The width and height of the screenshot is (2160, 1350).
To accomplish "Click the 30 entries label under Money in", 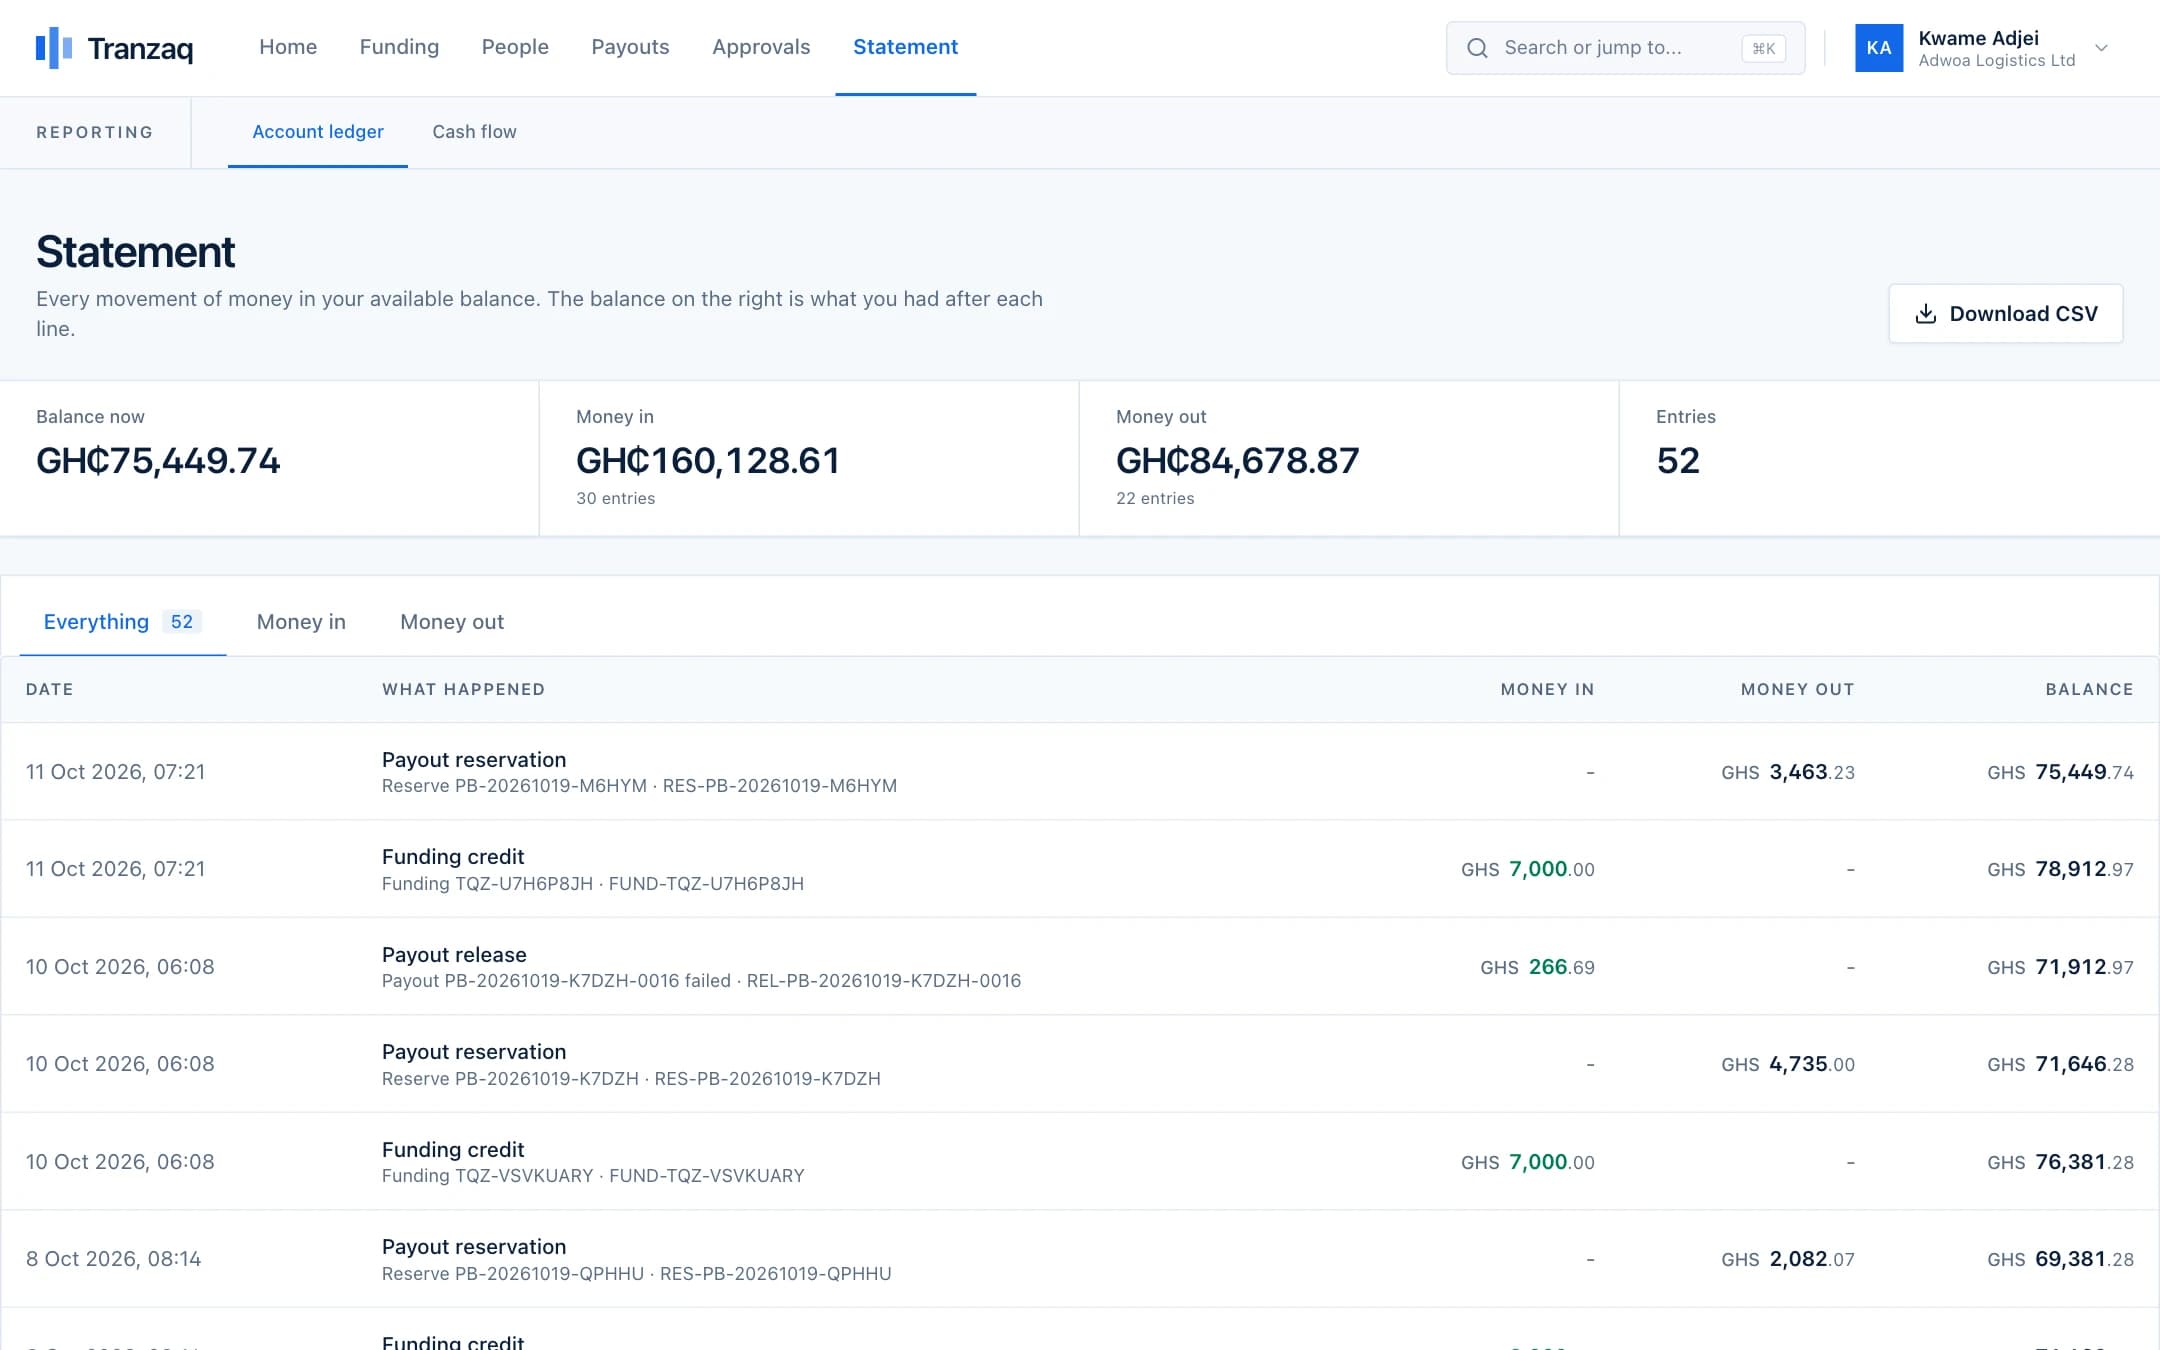I will click(616, 498).
